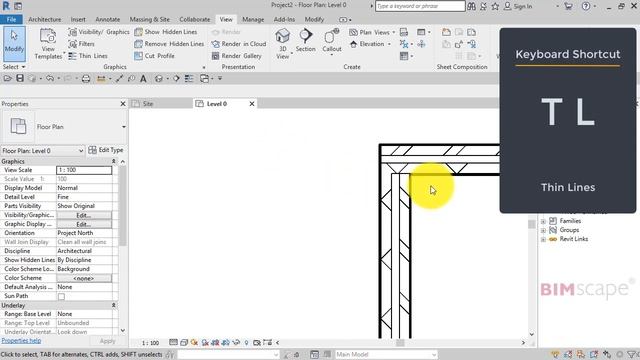Click the Print icon

click(86, 78)
